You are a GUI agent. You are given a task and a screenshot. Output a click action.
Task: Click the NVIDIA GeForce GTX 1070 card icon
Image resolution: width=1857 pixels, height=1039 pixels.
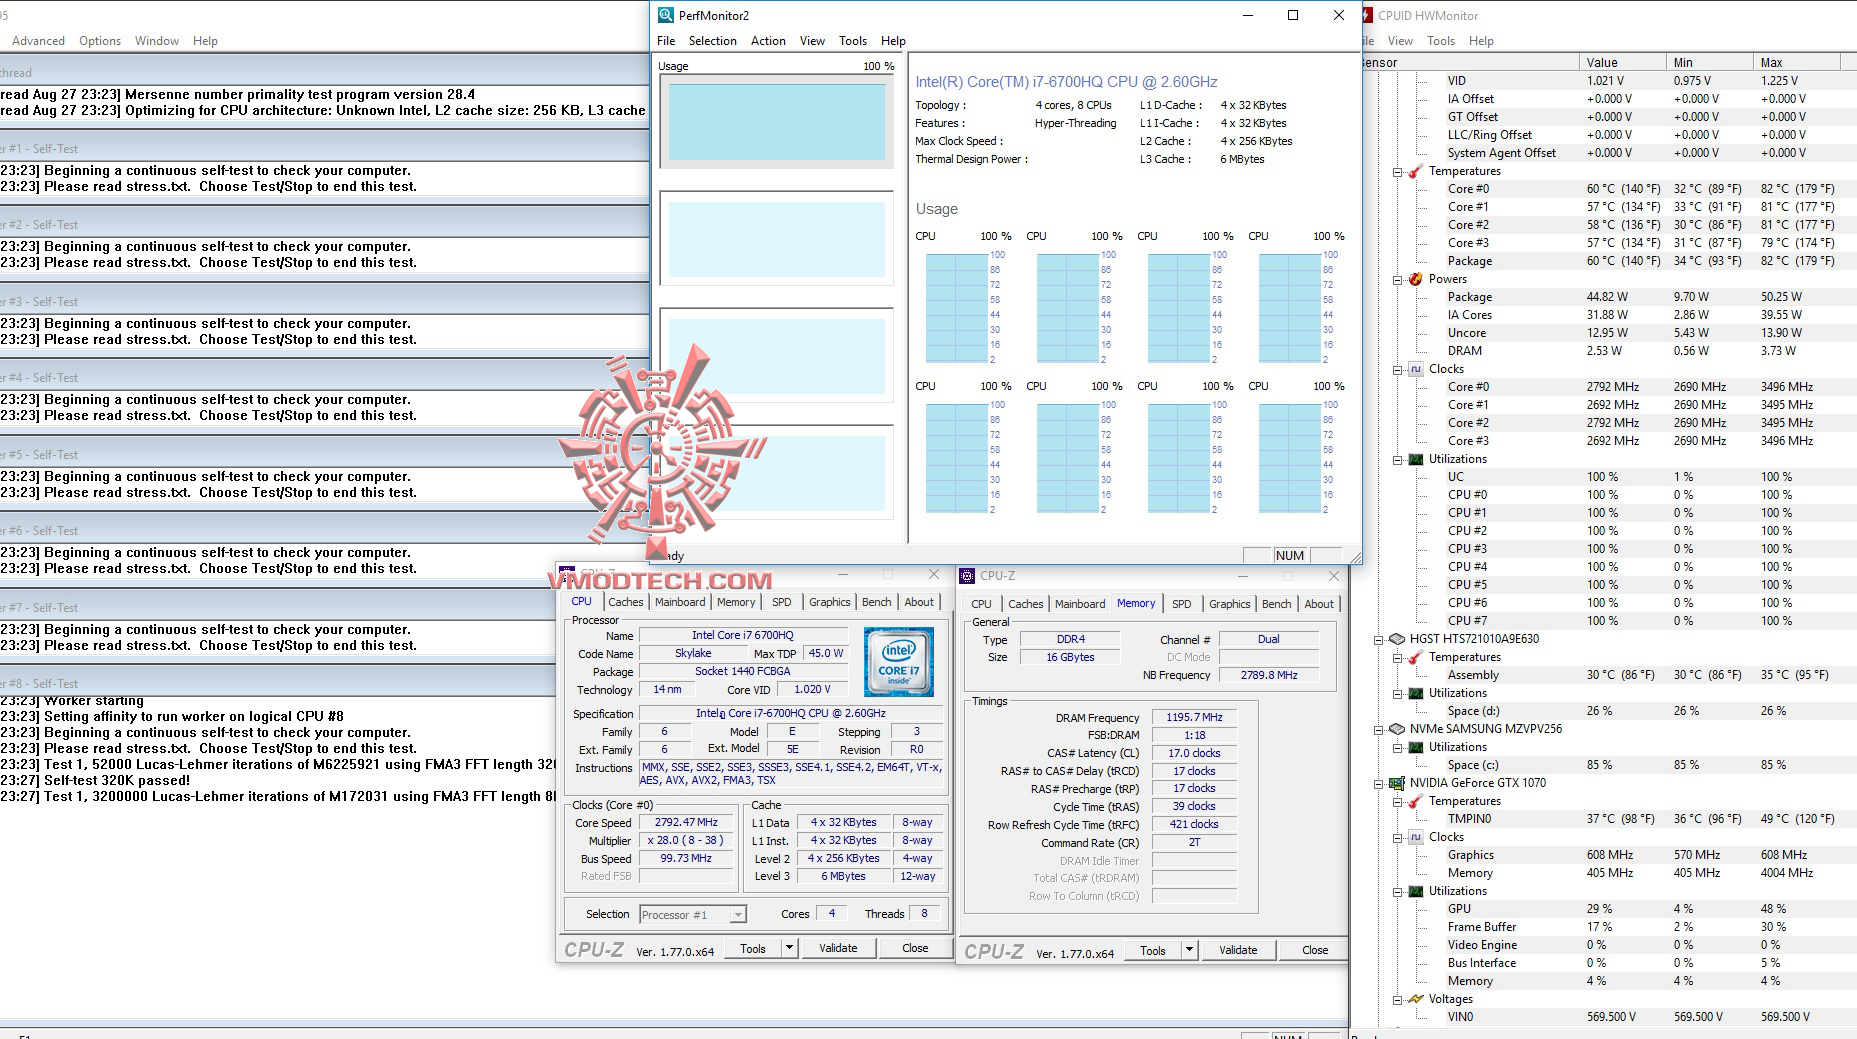1396,783
